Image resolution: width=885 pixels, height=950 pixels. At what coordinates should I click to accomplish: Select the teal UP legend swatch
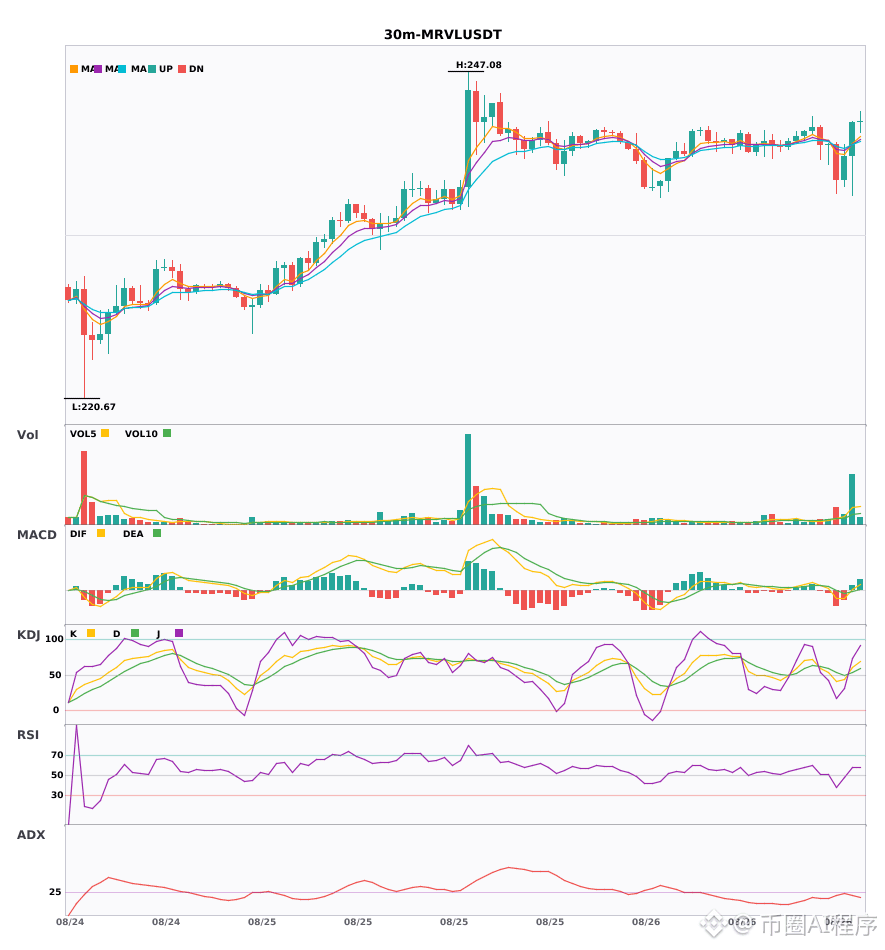pos(152,69)
